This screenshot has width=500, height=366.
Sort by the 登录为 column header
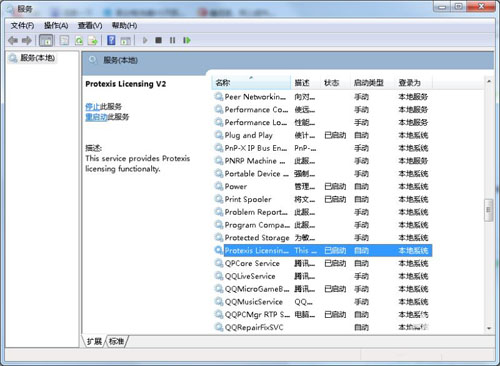coord(413,83)
